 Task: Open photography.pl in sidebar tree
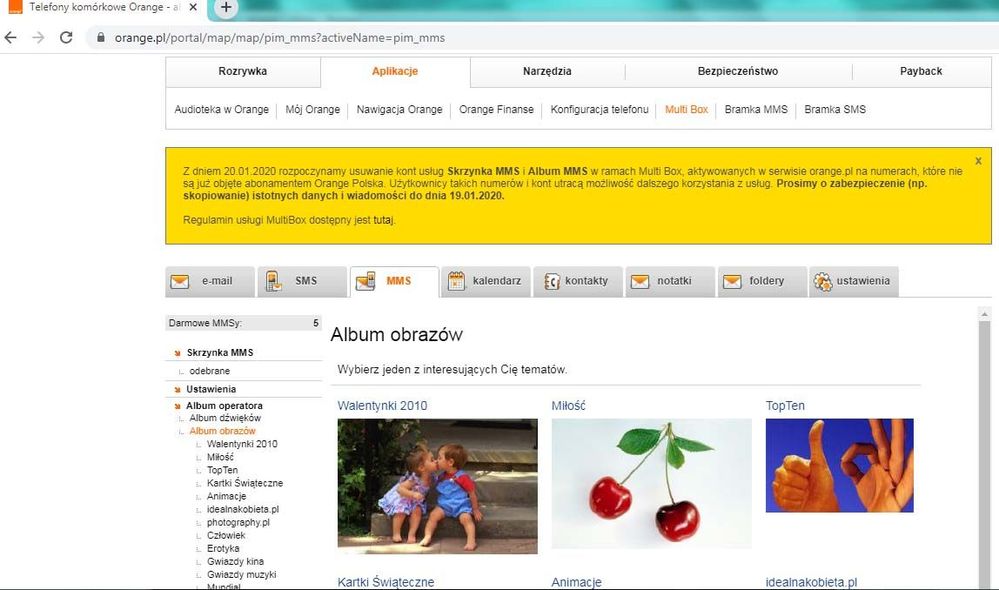(x=238, y=522)
